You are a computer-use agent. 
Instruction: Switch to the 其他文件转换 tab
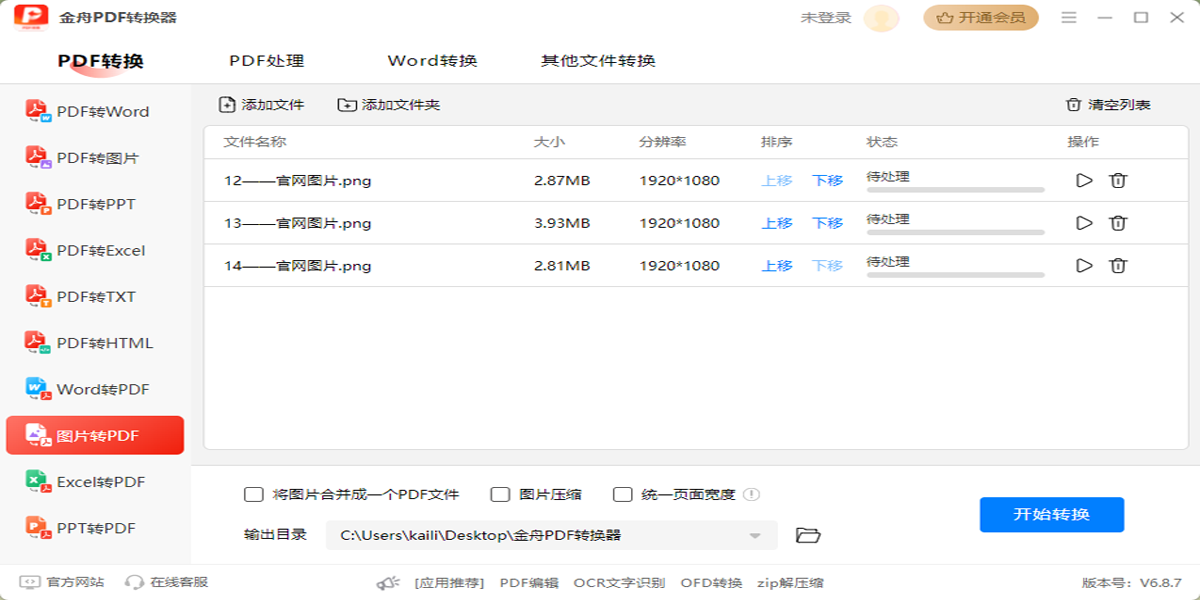(x=598, y=61)
